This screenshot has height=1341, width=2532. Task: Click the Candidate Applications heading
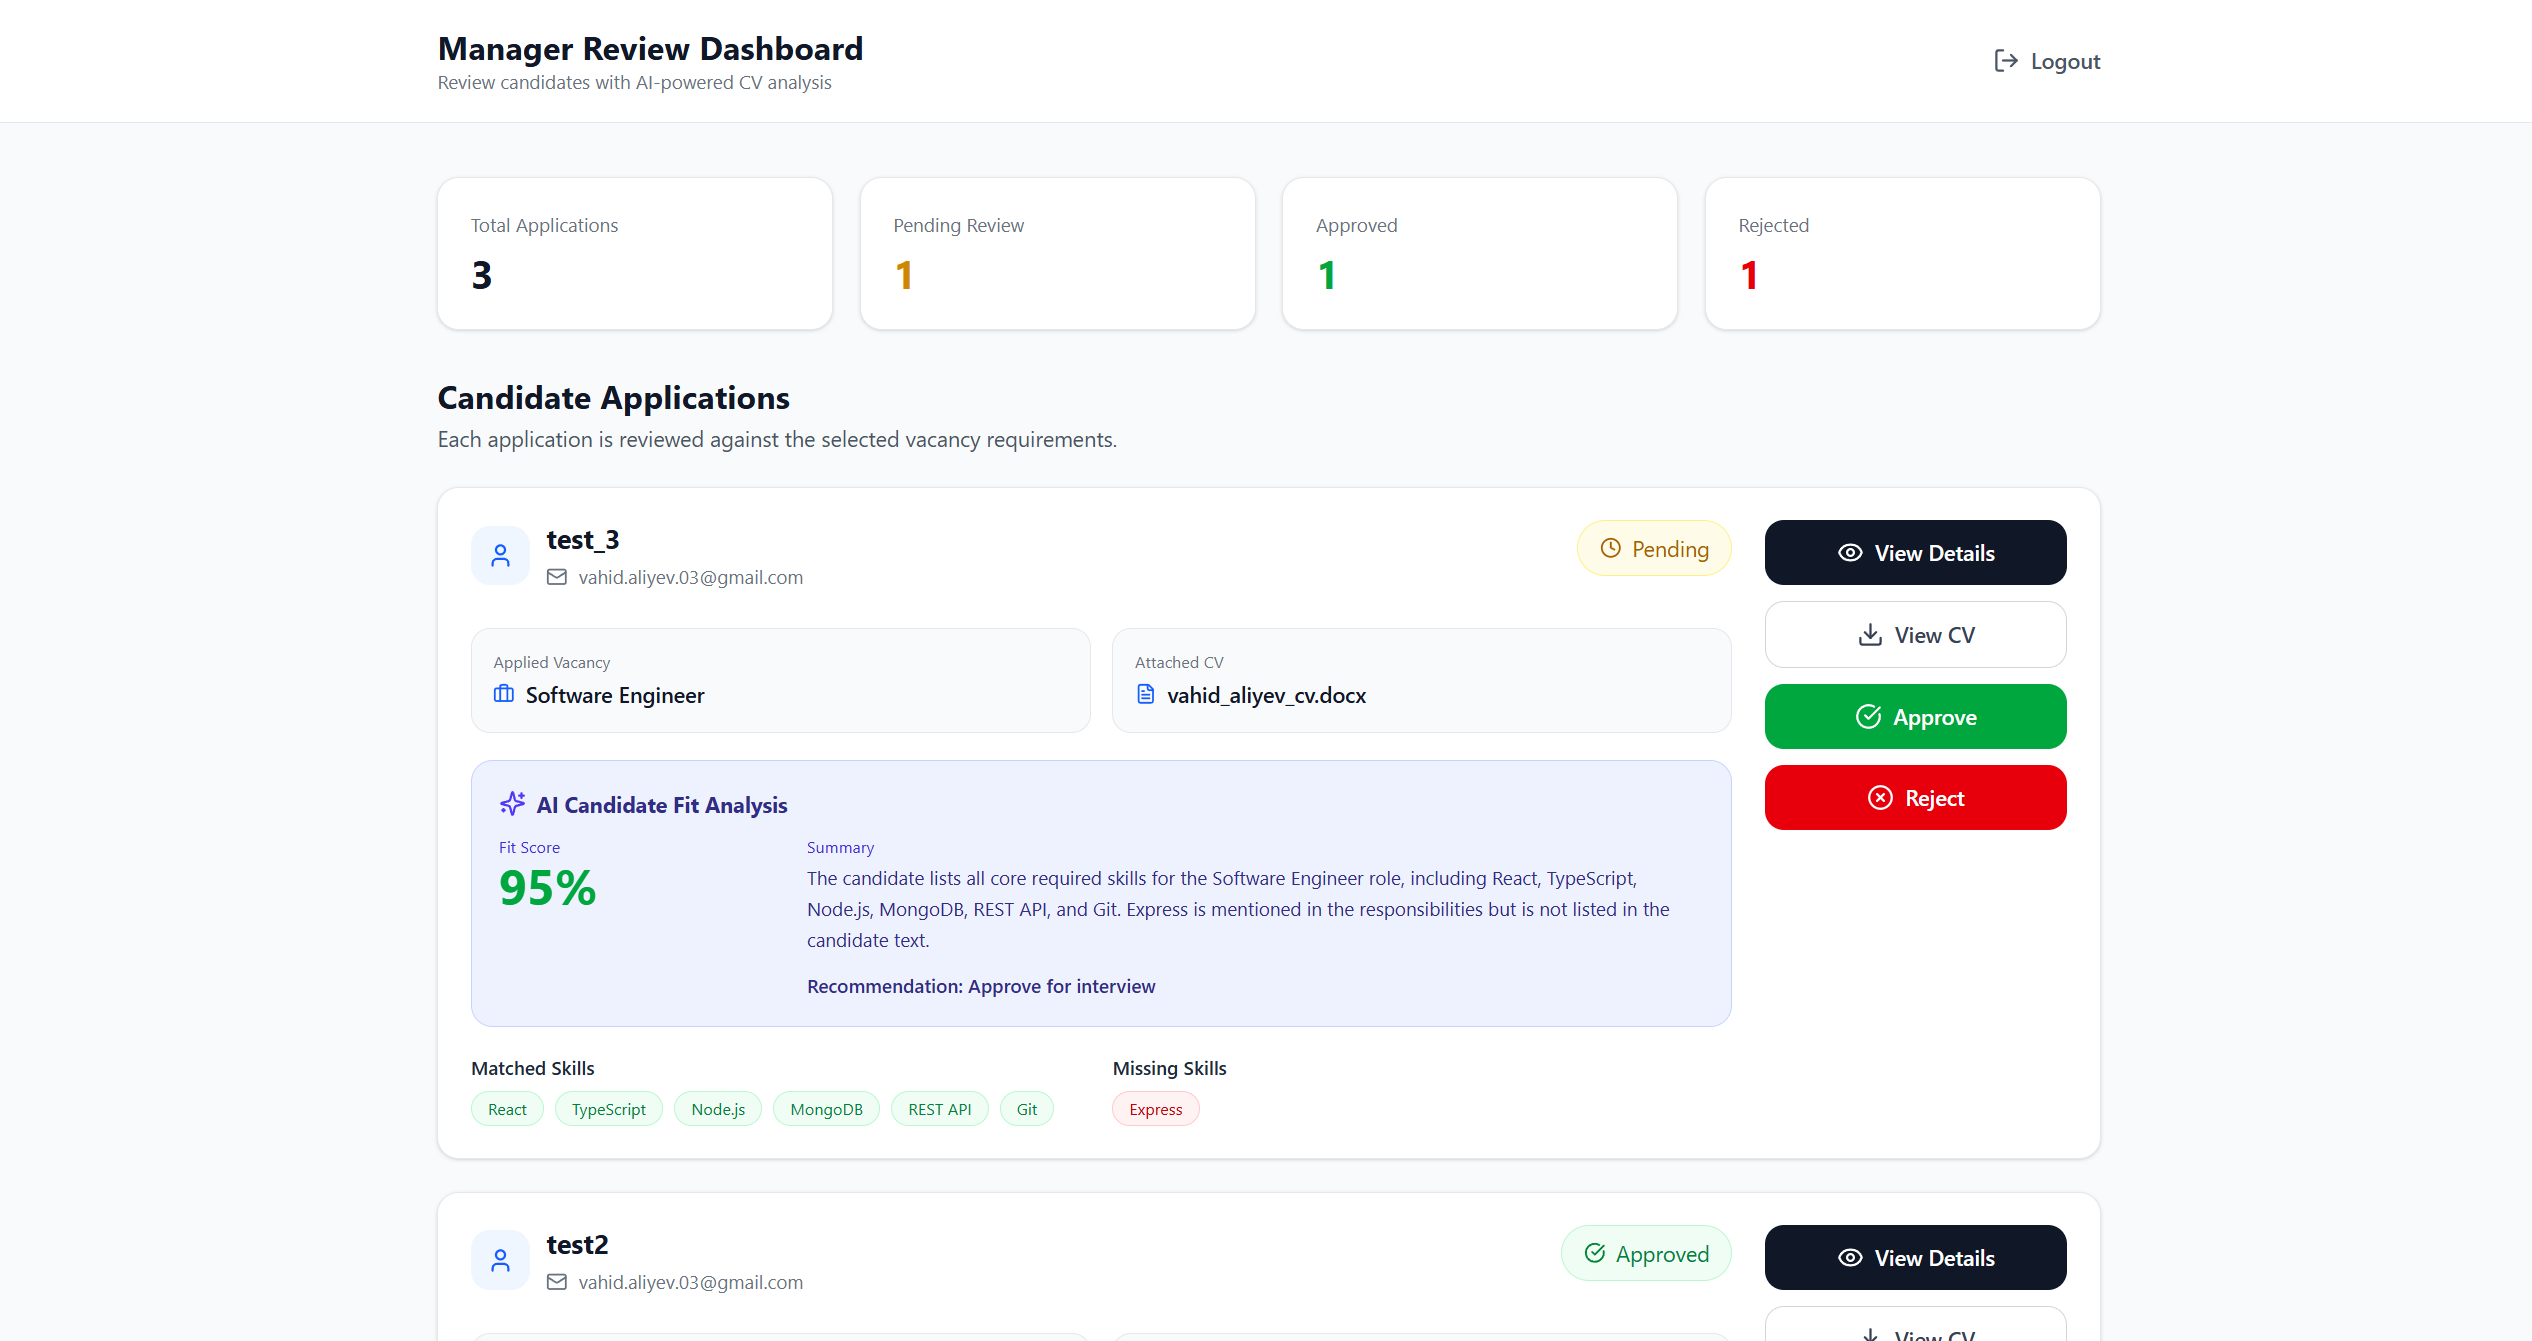tap(613, 398)
